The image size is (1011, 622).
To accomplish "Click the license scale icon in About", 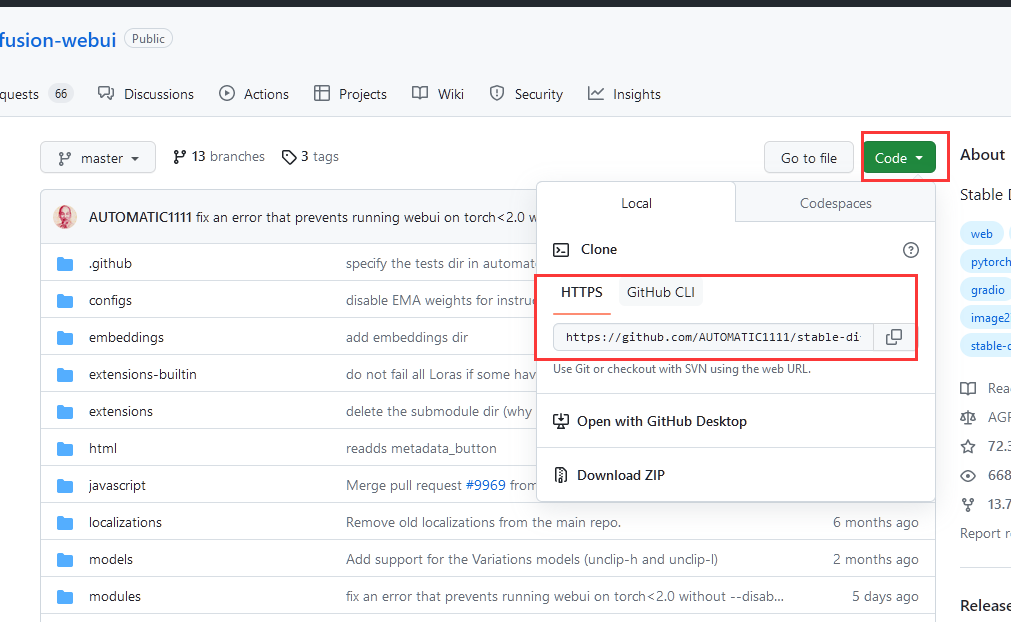I will [968, 418].
